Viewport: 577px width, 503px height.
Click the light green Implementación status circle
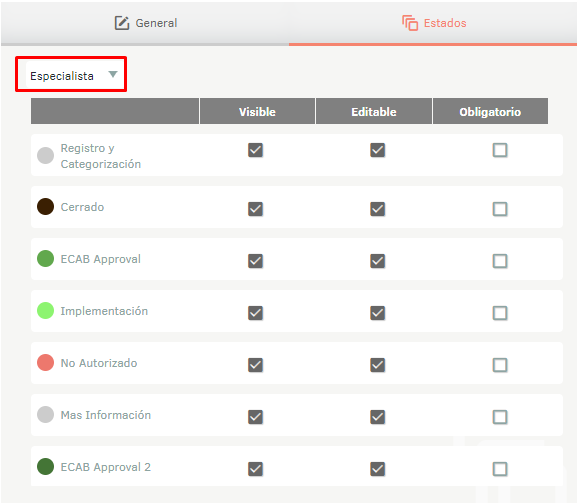click(46, 311)
